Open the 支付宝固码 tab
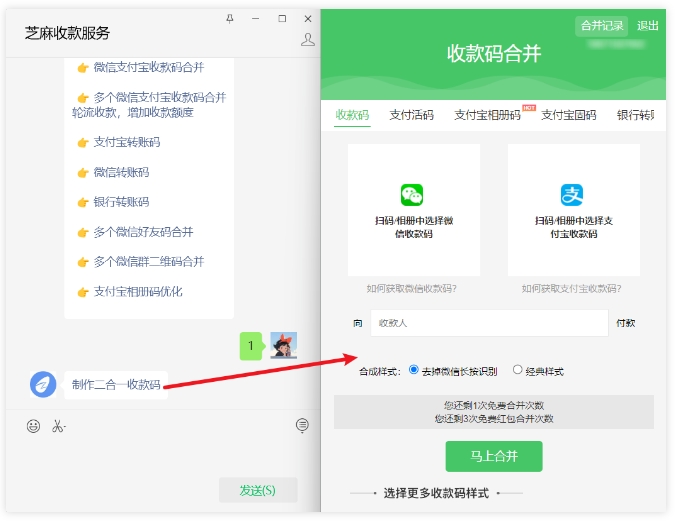The height and width of the screenshot is (521, 684). click(568, 115)
